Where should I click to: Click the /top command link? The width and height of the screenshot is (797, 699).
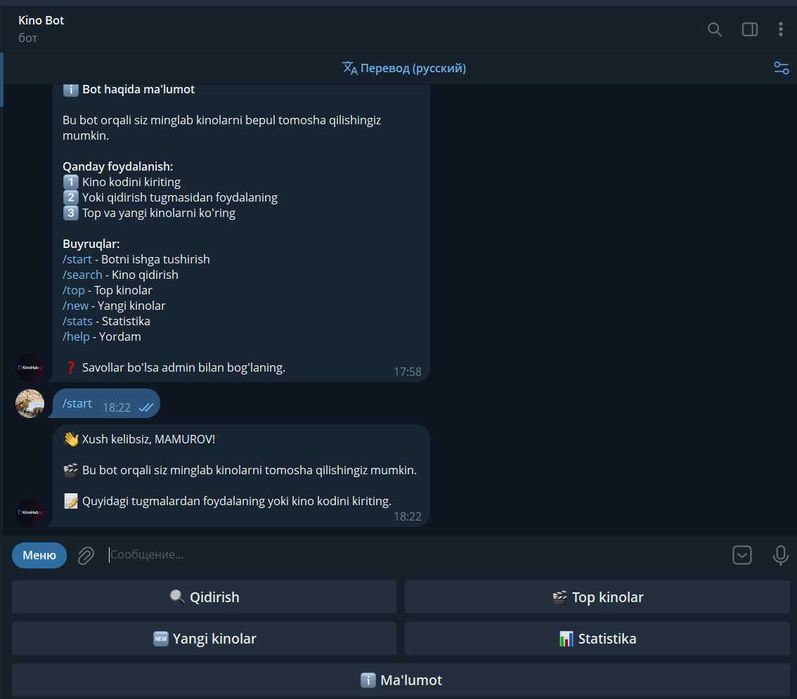(74, 290)
